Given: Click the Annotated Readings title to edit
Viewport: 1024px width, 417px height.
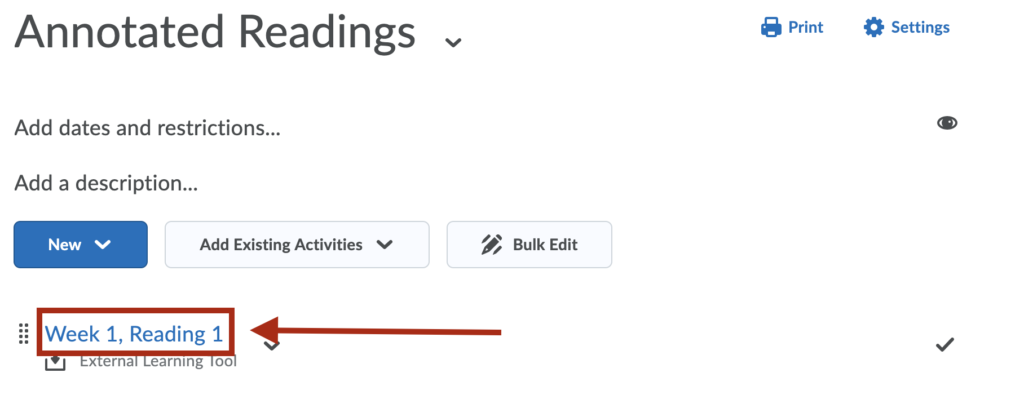Looking at the screenshot, I should [x=215, y=33].
